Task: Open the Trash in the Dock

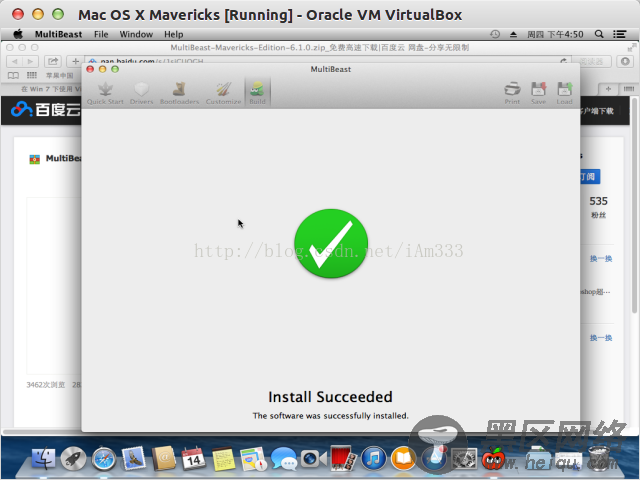Action: [x=600, y=458]
